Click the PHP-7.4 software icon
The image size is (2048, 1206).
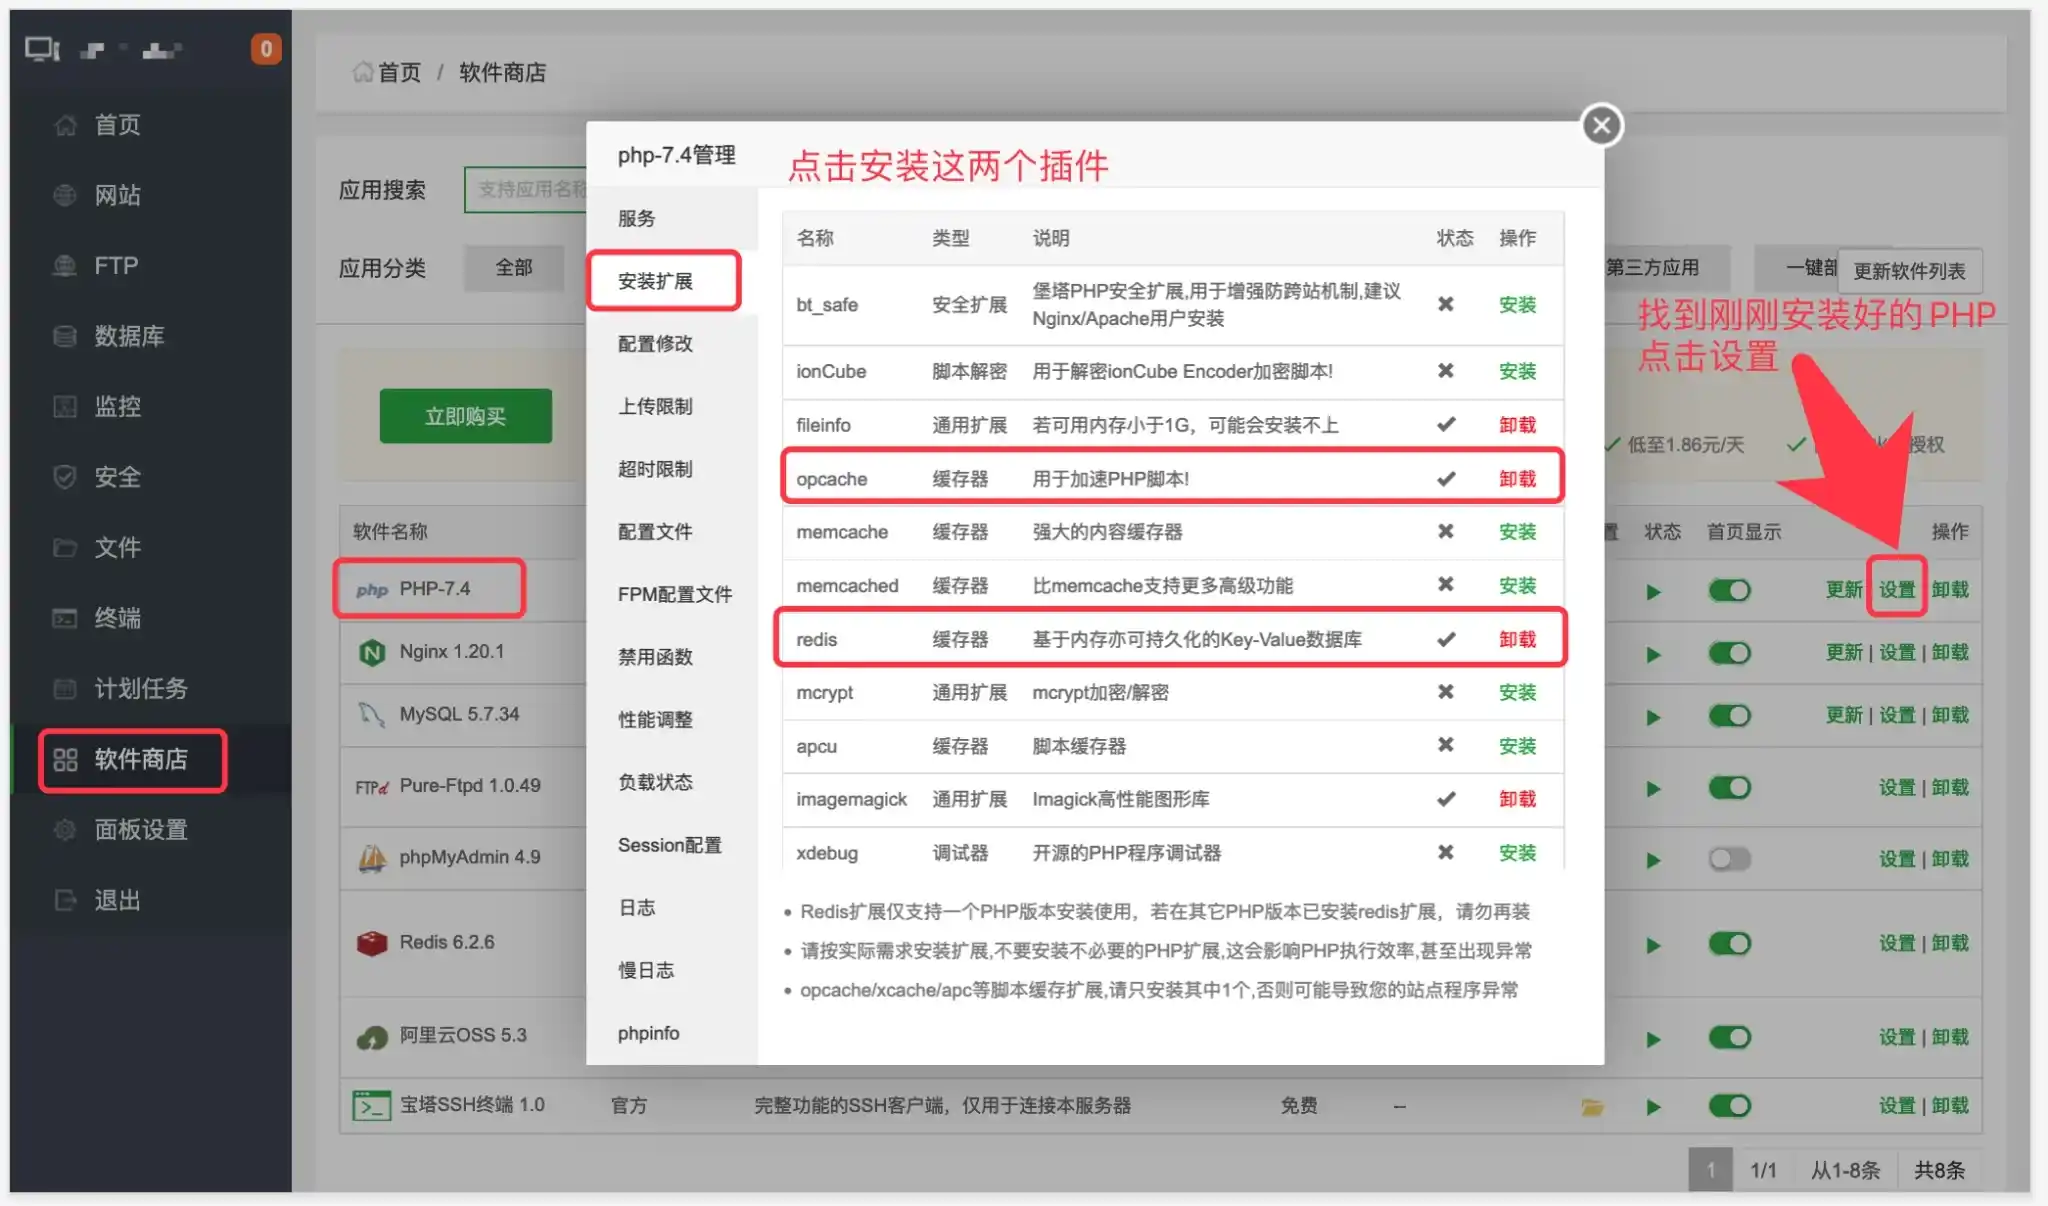coord(371,589)
